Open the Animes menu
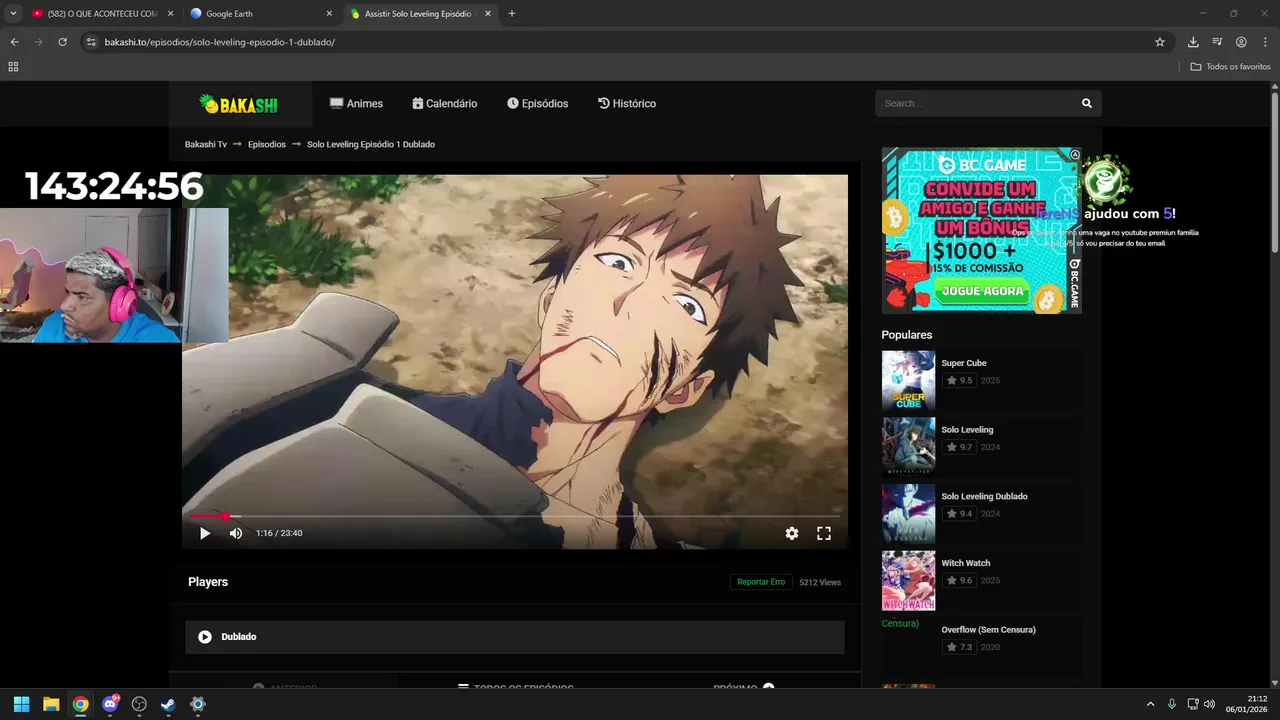Image resolution: width=1280 pixels, height=720 pixels. (356, 104)
